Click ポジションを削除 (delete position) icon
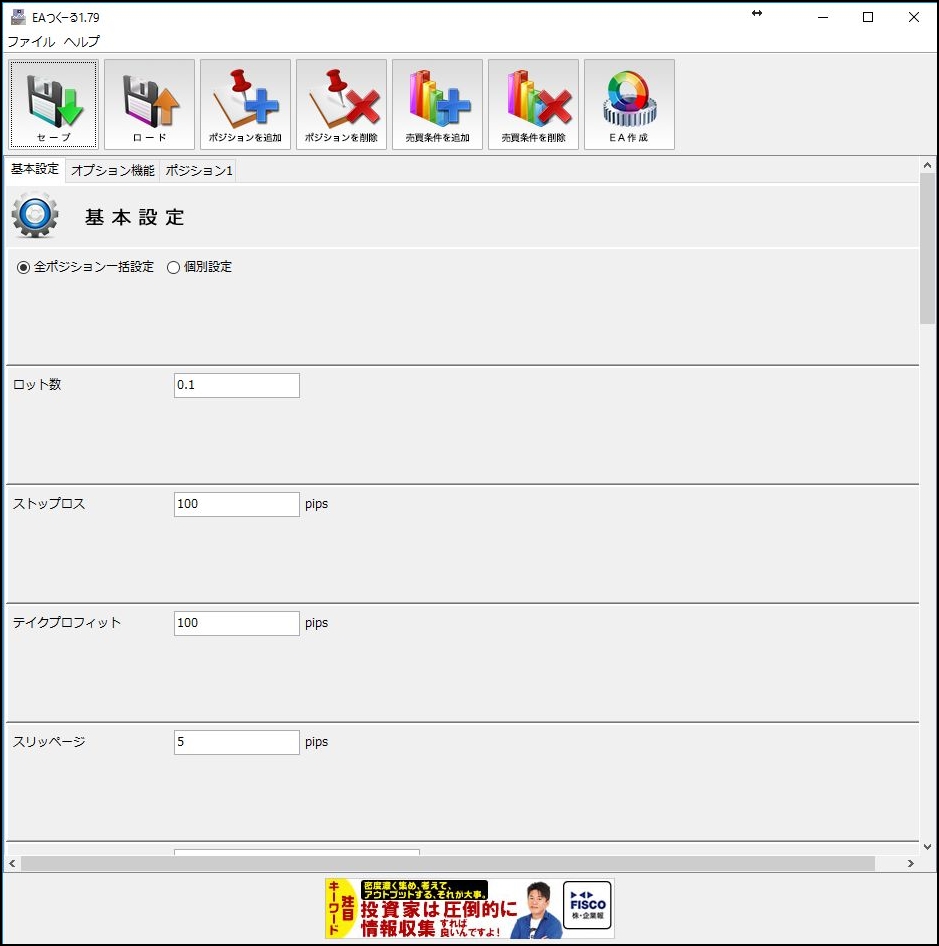This screenshot has height=946, width=939. pos(341,104)
